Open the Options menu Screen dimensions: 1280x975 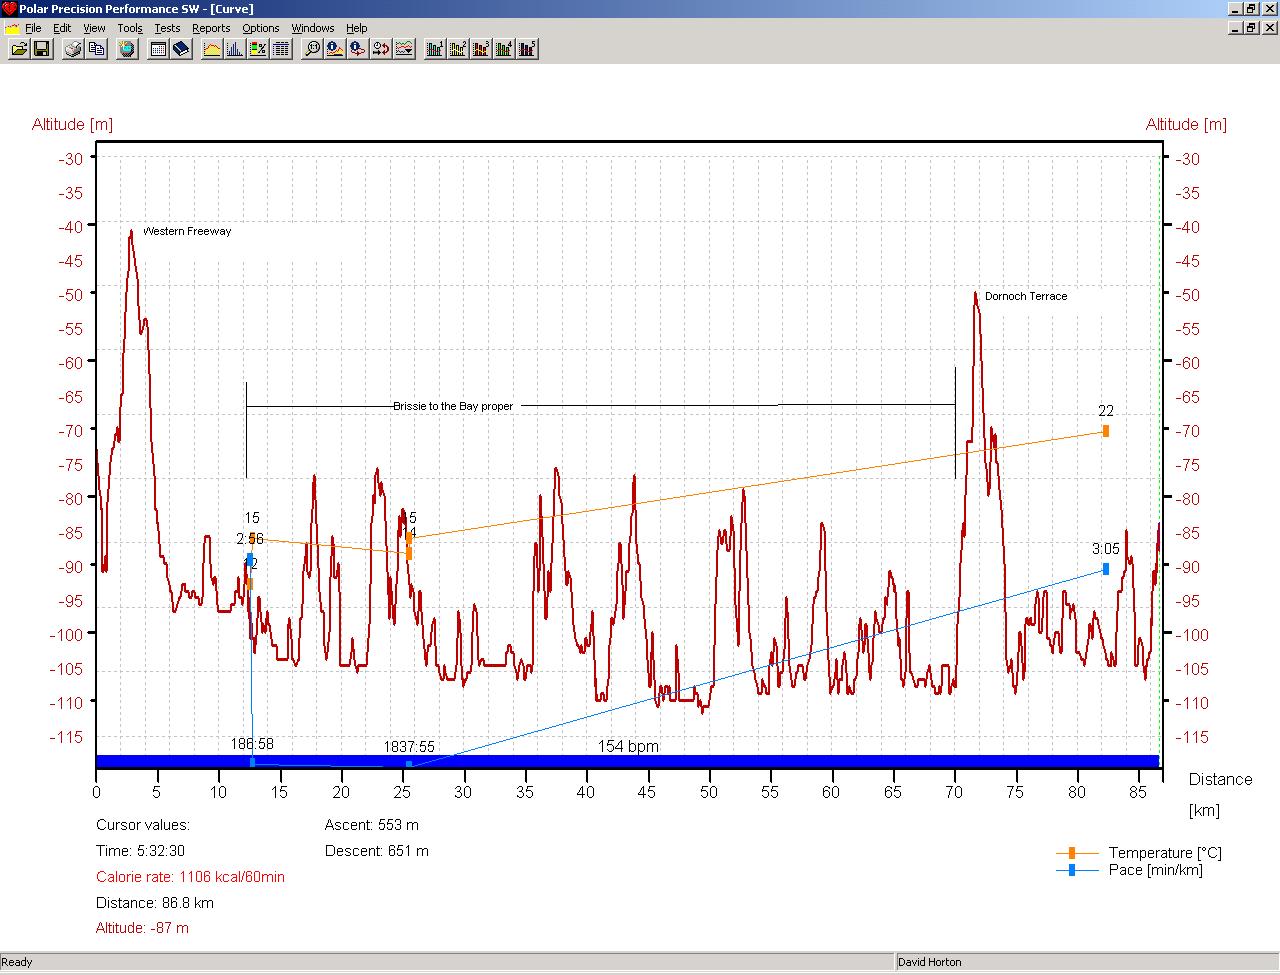click(261, 28)
